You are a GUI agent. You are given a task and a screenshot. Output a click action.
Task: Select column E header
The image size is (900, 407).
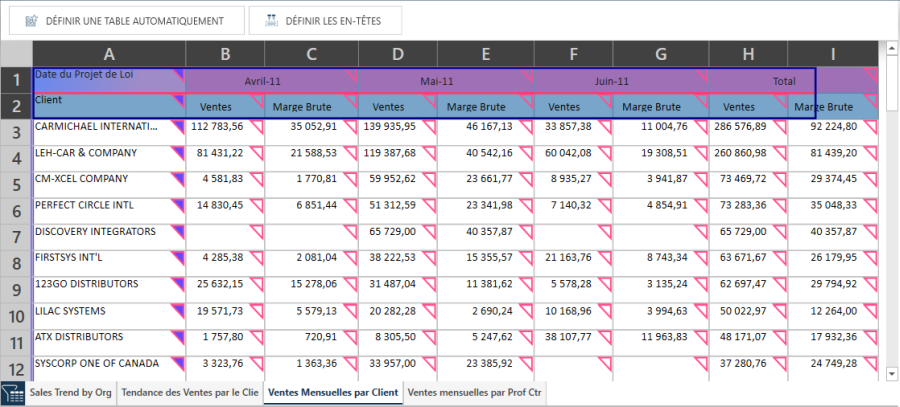tap(484, 54)
